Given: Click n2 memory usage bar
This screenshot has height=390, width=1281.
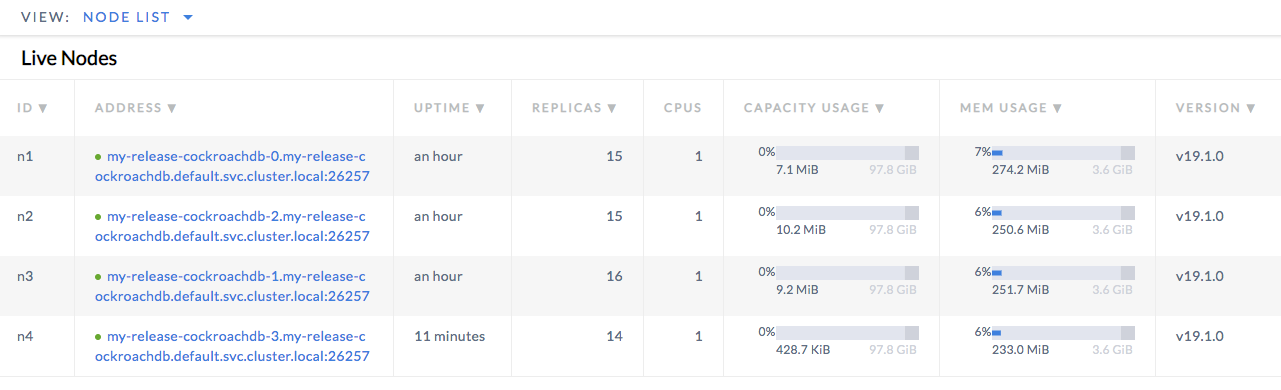Looking at the screenshot, I should [1063, 213].
